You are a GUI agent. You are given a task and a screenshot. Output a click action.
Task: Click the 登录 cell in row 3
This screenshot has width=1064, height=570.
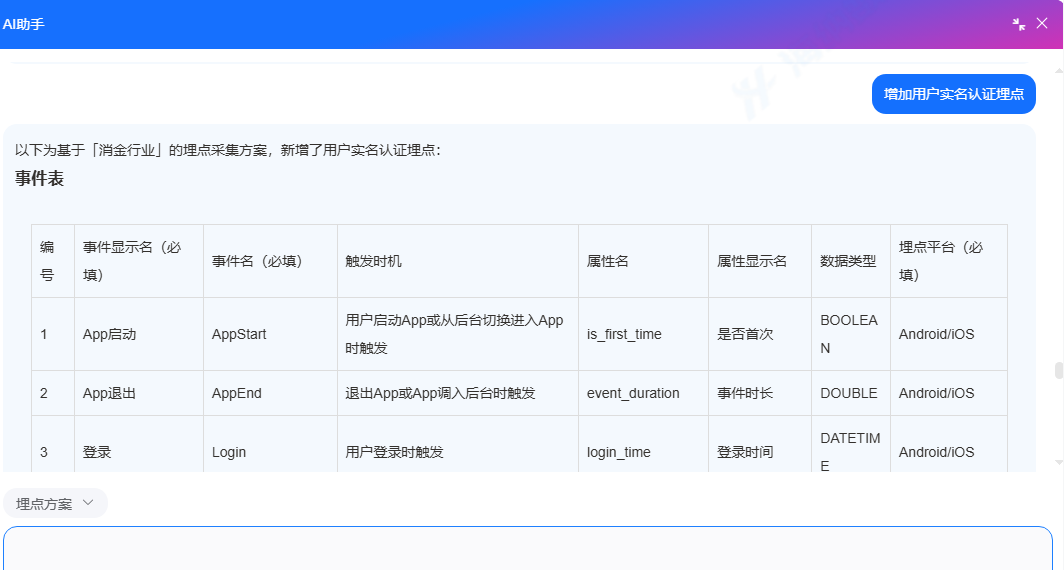139,444
